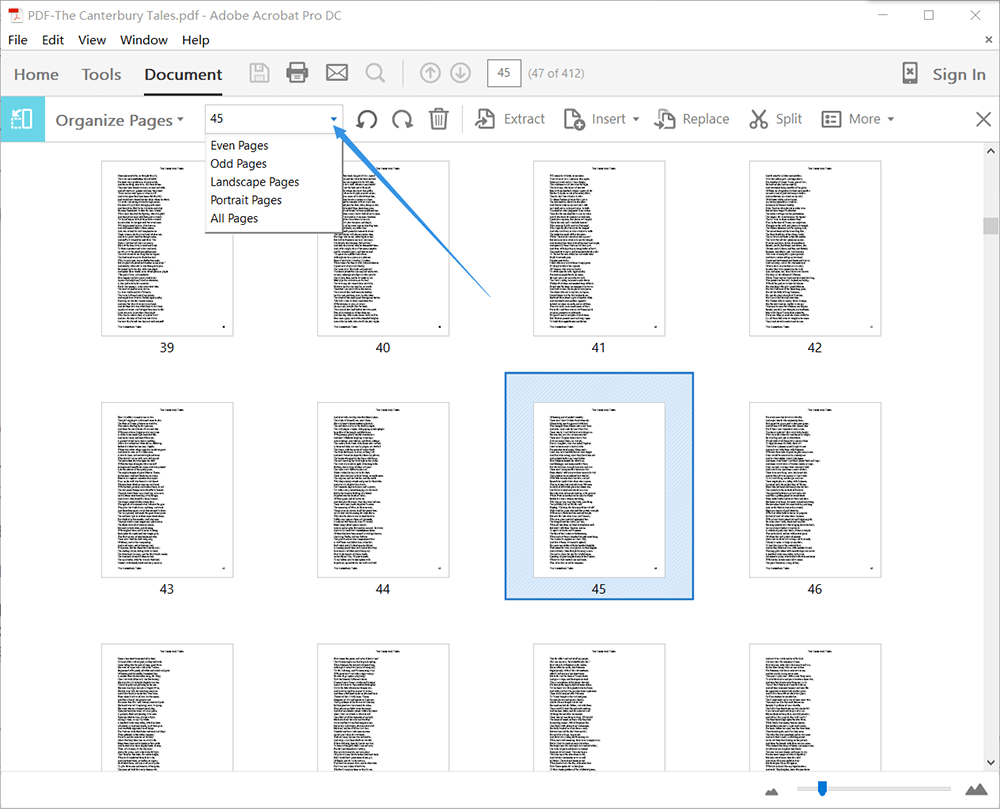This screenshot has height=809, width=1000.
Task: Click the search magnifier icon
Action: pyautogui.click(x=375, y=73)
